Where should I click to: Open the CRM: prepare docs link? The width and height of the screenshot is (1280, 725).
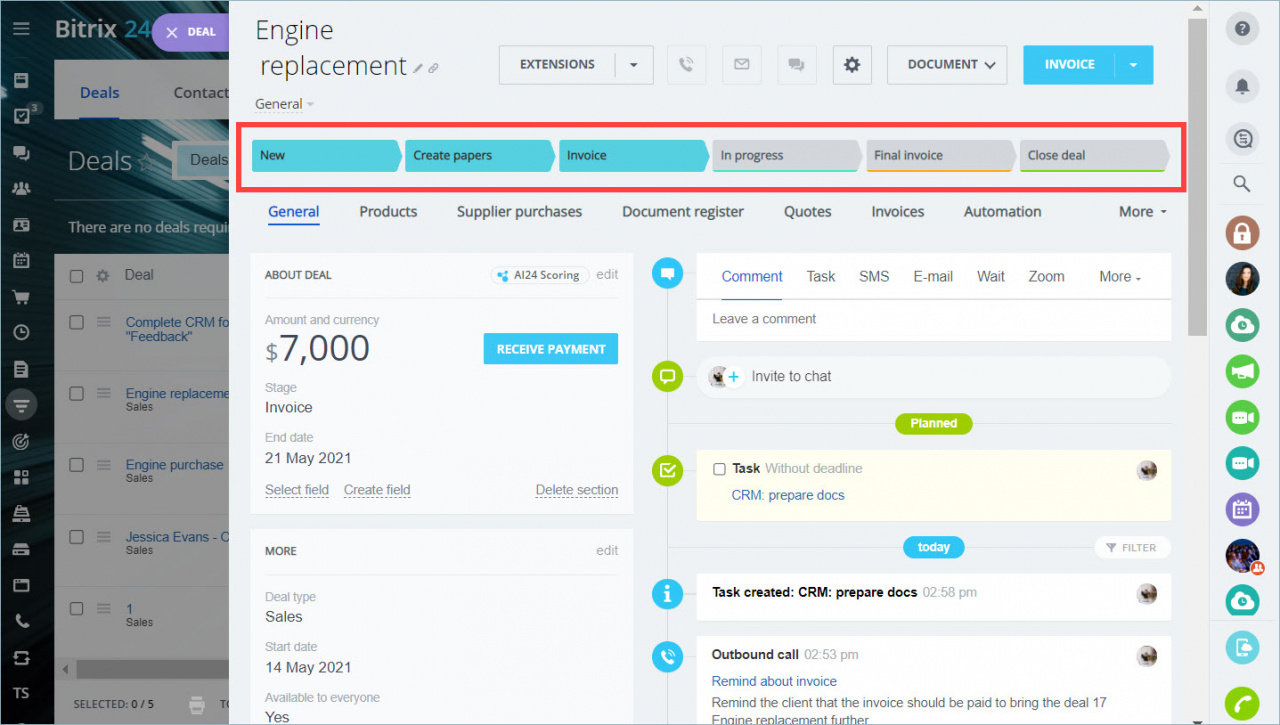[788, 495]
